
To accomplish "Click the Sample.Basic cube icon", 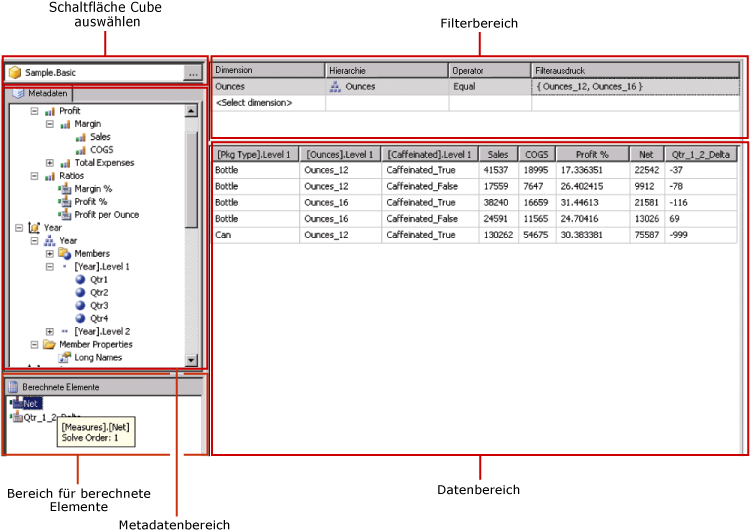I will point(15,72).
